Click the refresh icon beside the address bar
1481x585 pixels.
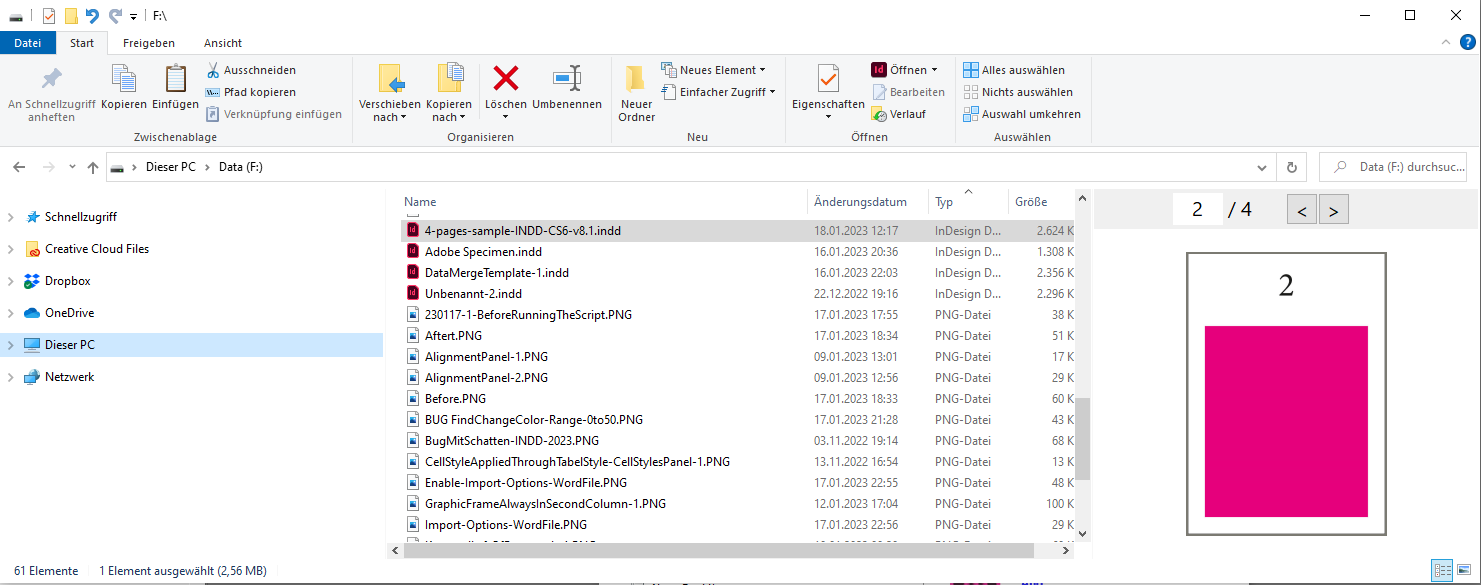[x=1291, y=166]
